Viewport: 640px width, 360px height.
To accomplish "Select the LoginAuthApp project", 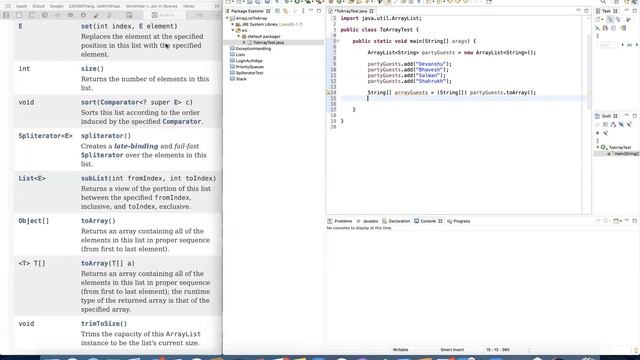I will [x=249, y=61].
